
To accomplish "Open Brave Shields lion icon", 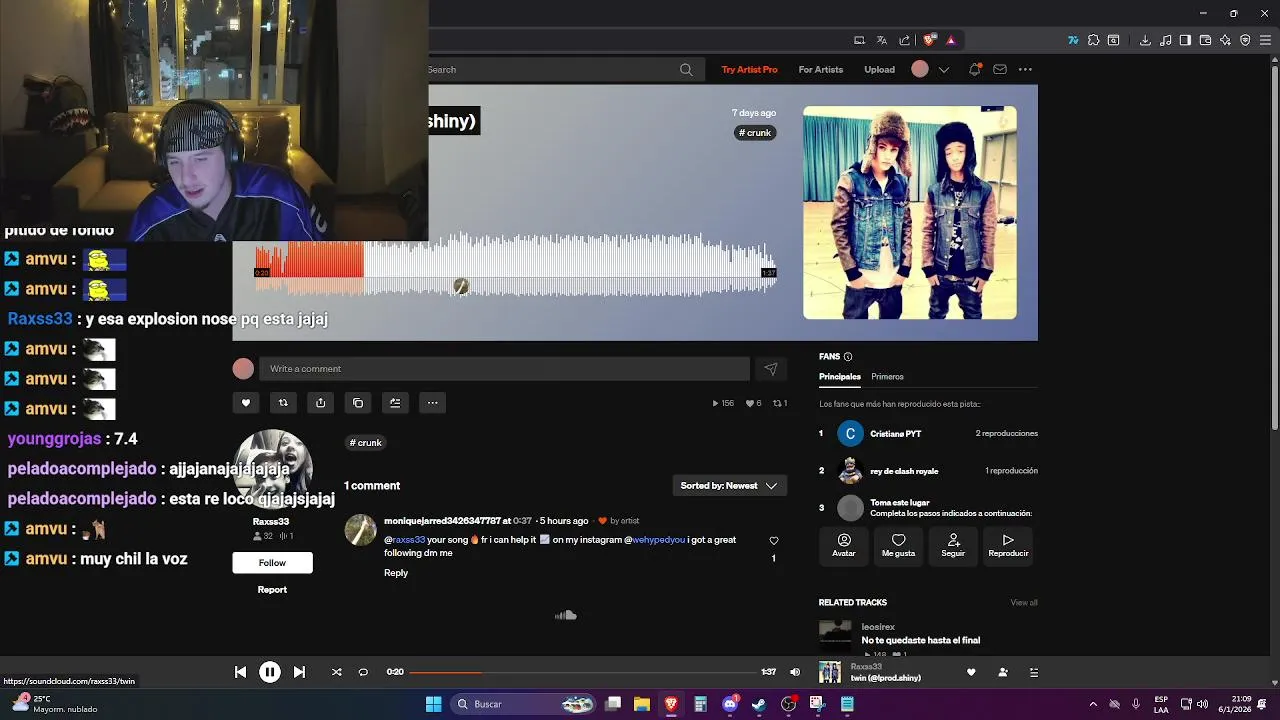I will [x=929, y=40].
